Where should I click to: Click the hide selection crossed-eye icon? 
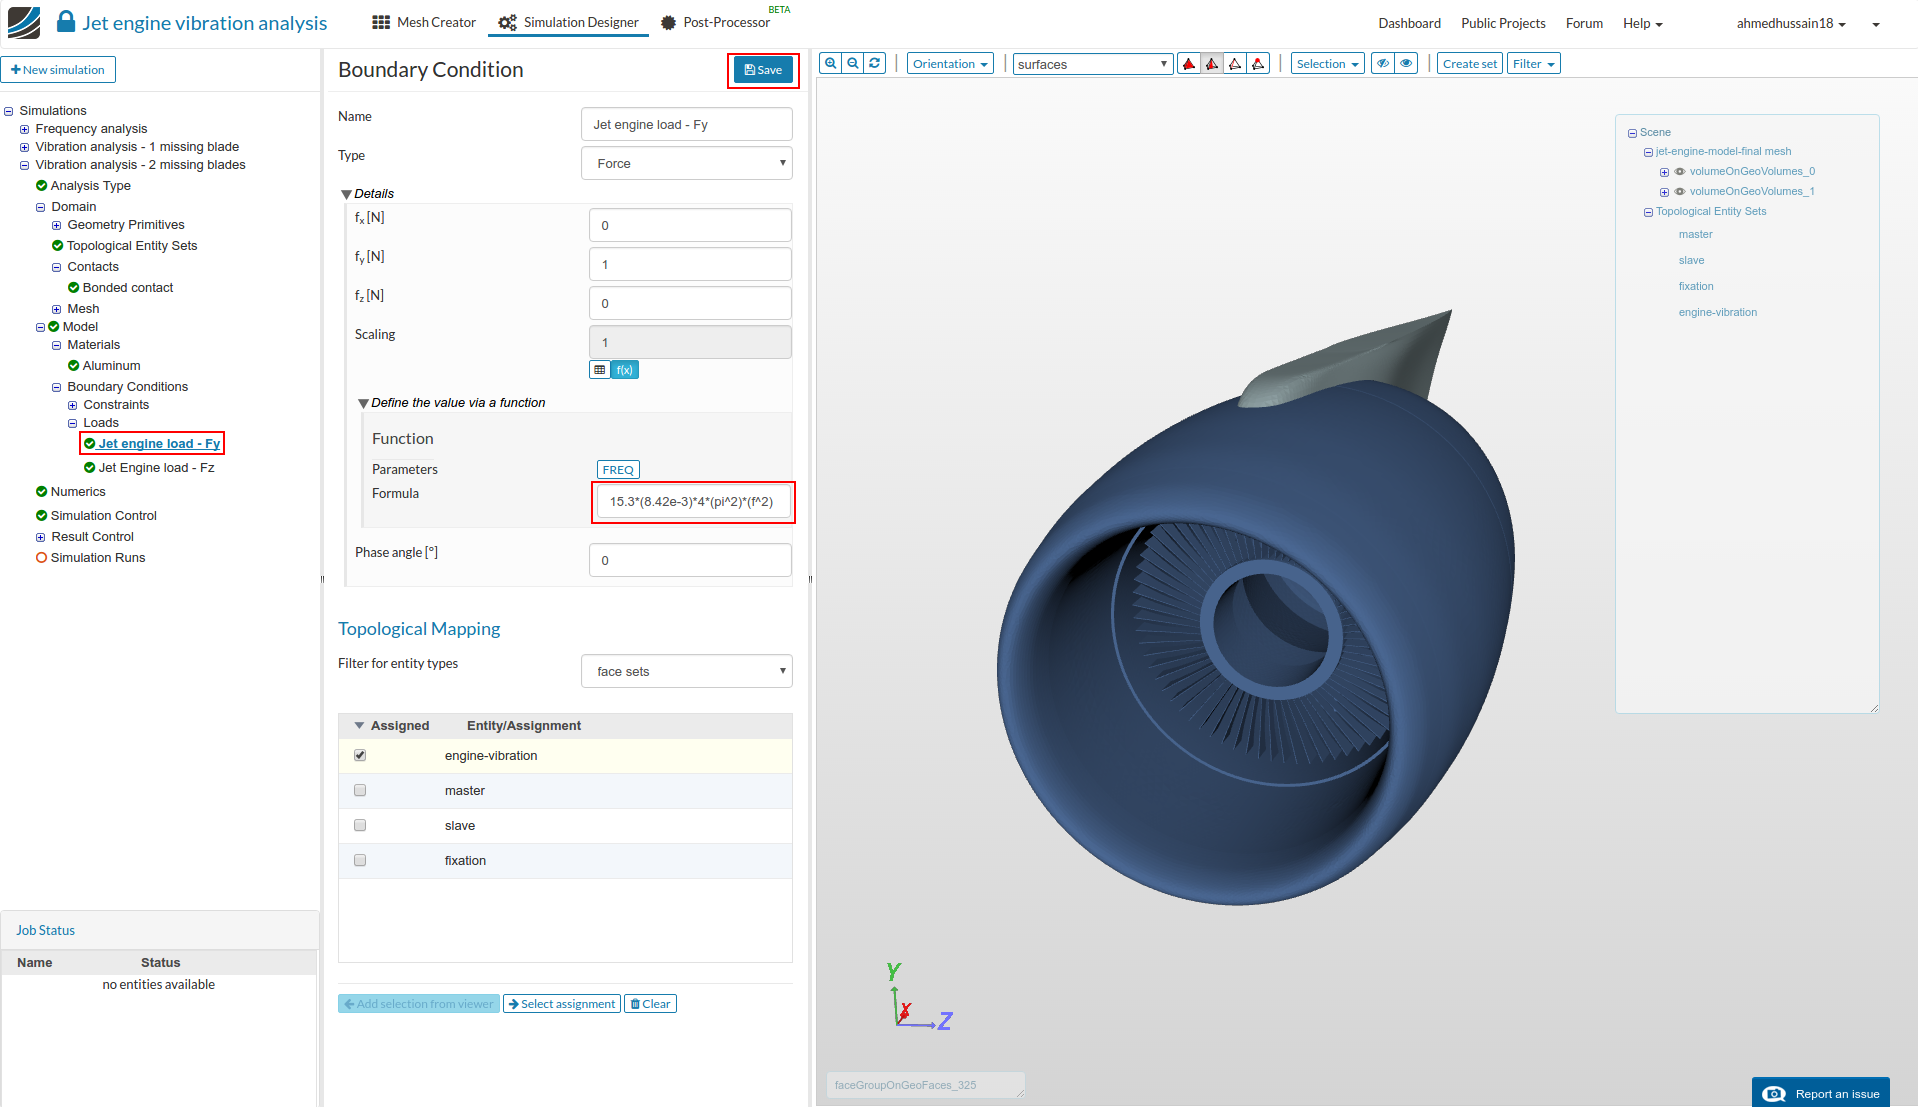1383,64
